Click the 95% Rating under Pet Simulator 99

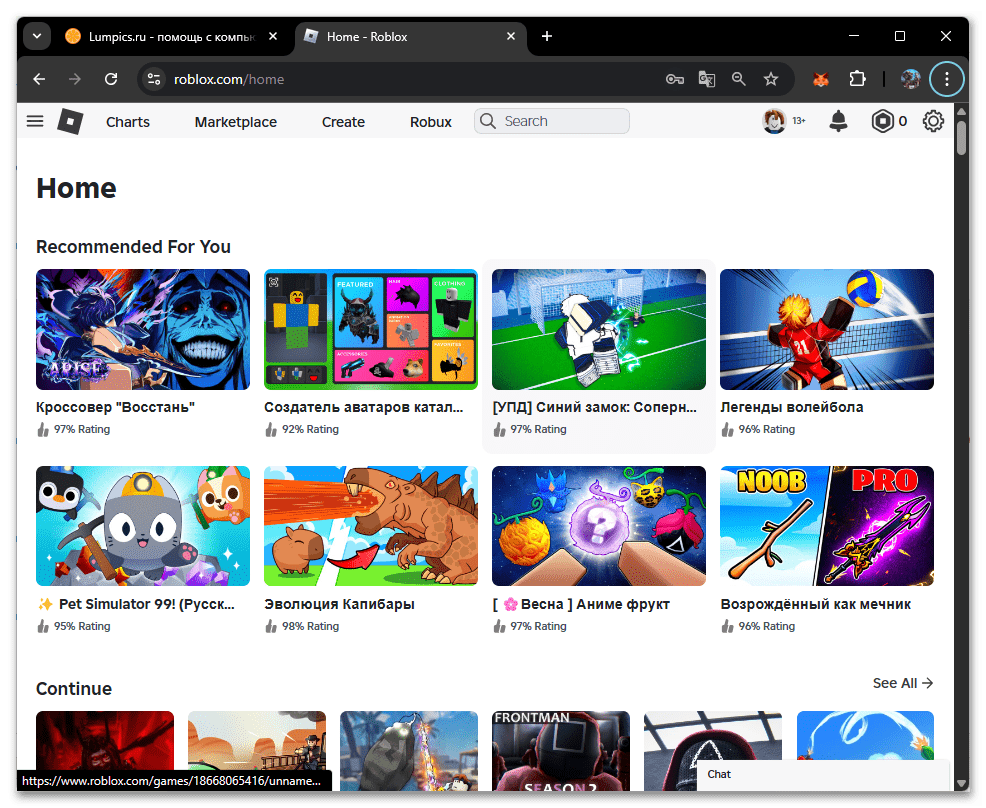[x=74, y=626]
